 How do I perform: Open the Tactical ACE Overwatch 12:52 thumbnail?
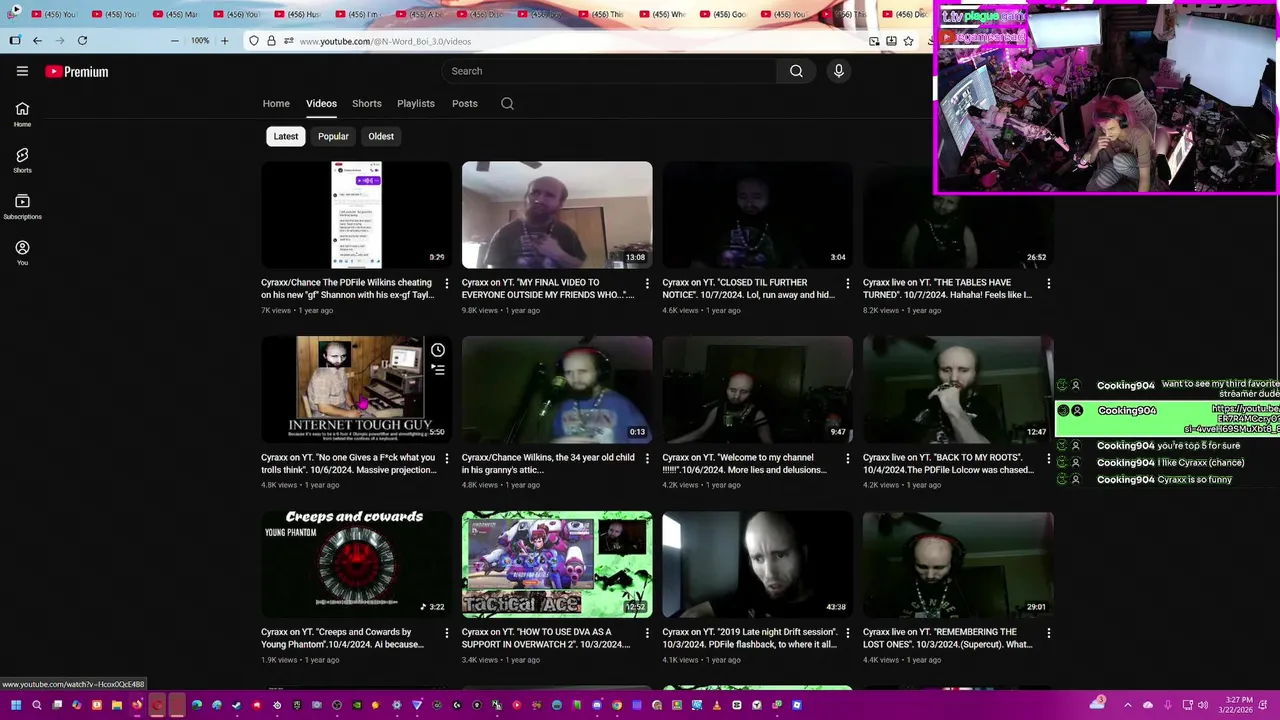click(557, 564)
